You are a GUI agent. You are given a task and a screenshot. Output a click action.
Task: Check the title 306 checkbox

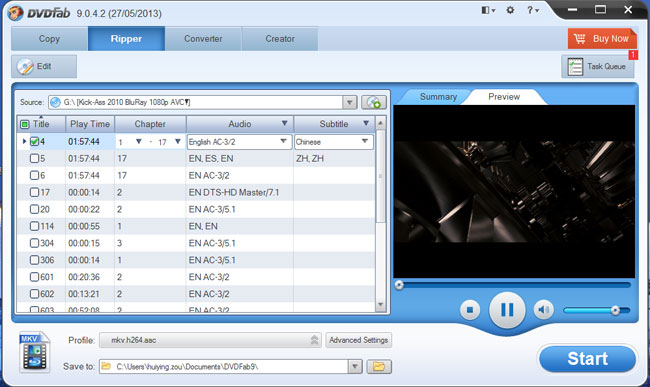[x=34, y=260]
